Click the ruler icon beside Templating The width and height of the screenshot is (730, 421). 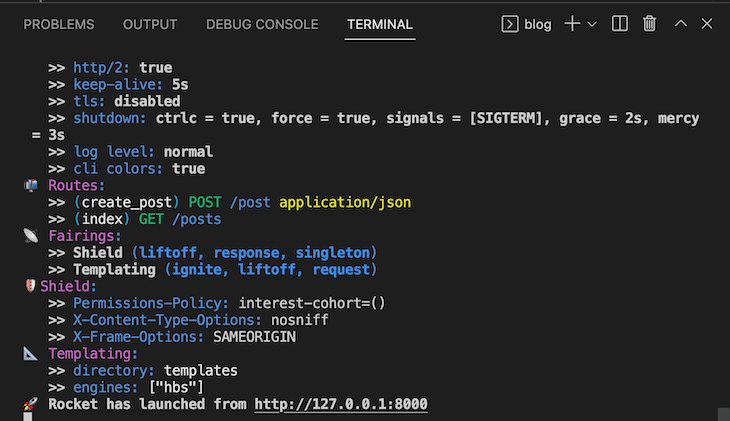pos(30,353)
